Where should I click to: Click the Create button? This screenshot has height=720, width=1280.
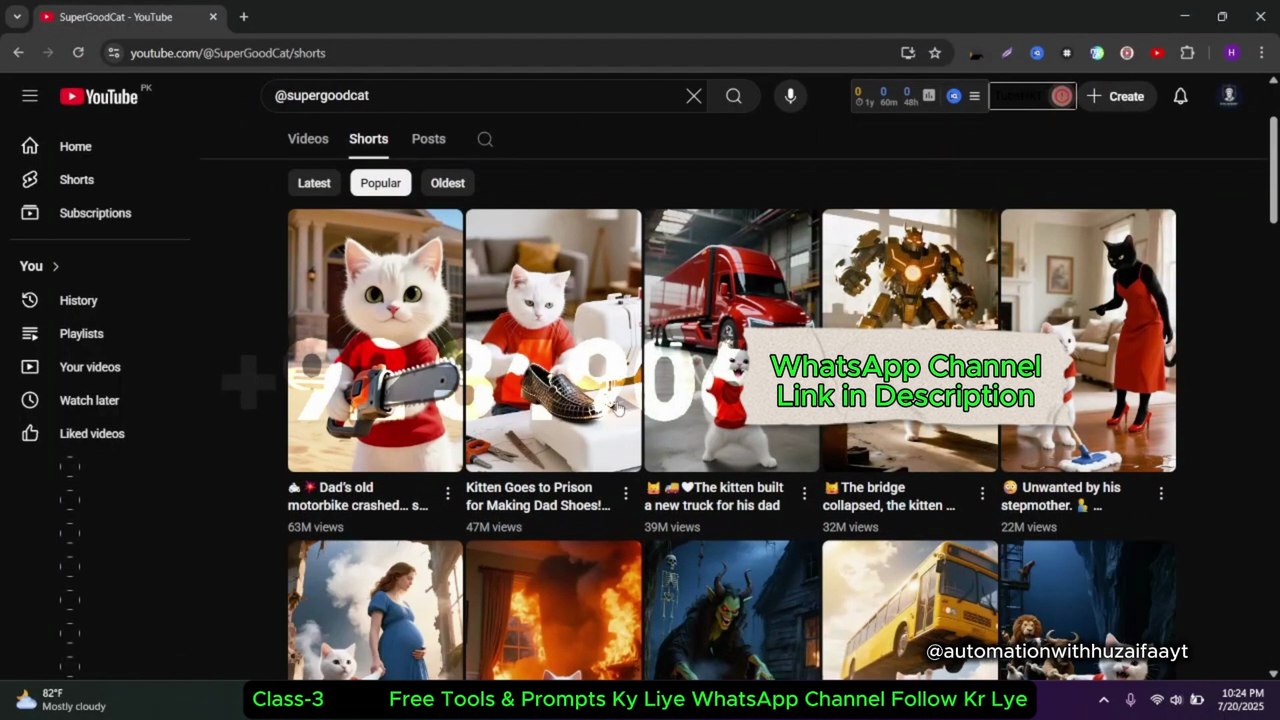coord(1115,96)
